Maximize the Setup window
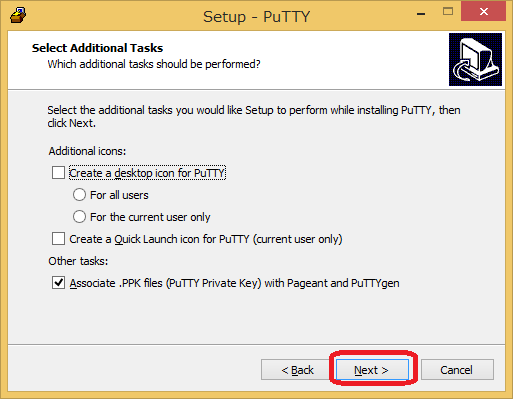The image size is (513, 399). pyautogui.click(x=448, y=12)
